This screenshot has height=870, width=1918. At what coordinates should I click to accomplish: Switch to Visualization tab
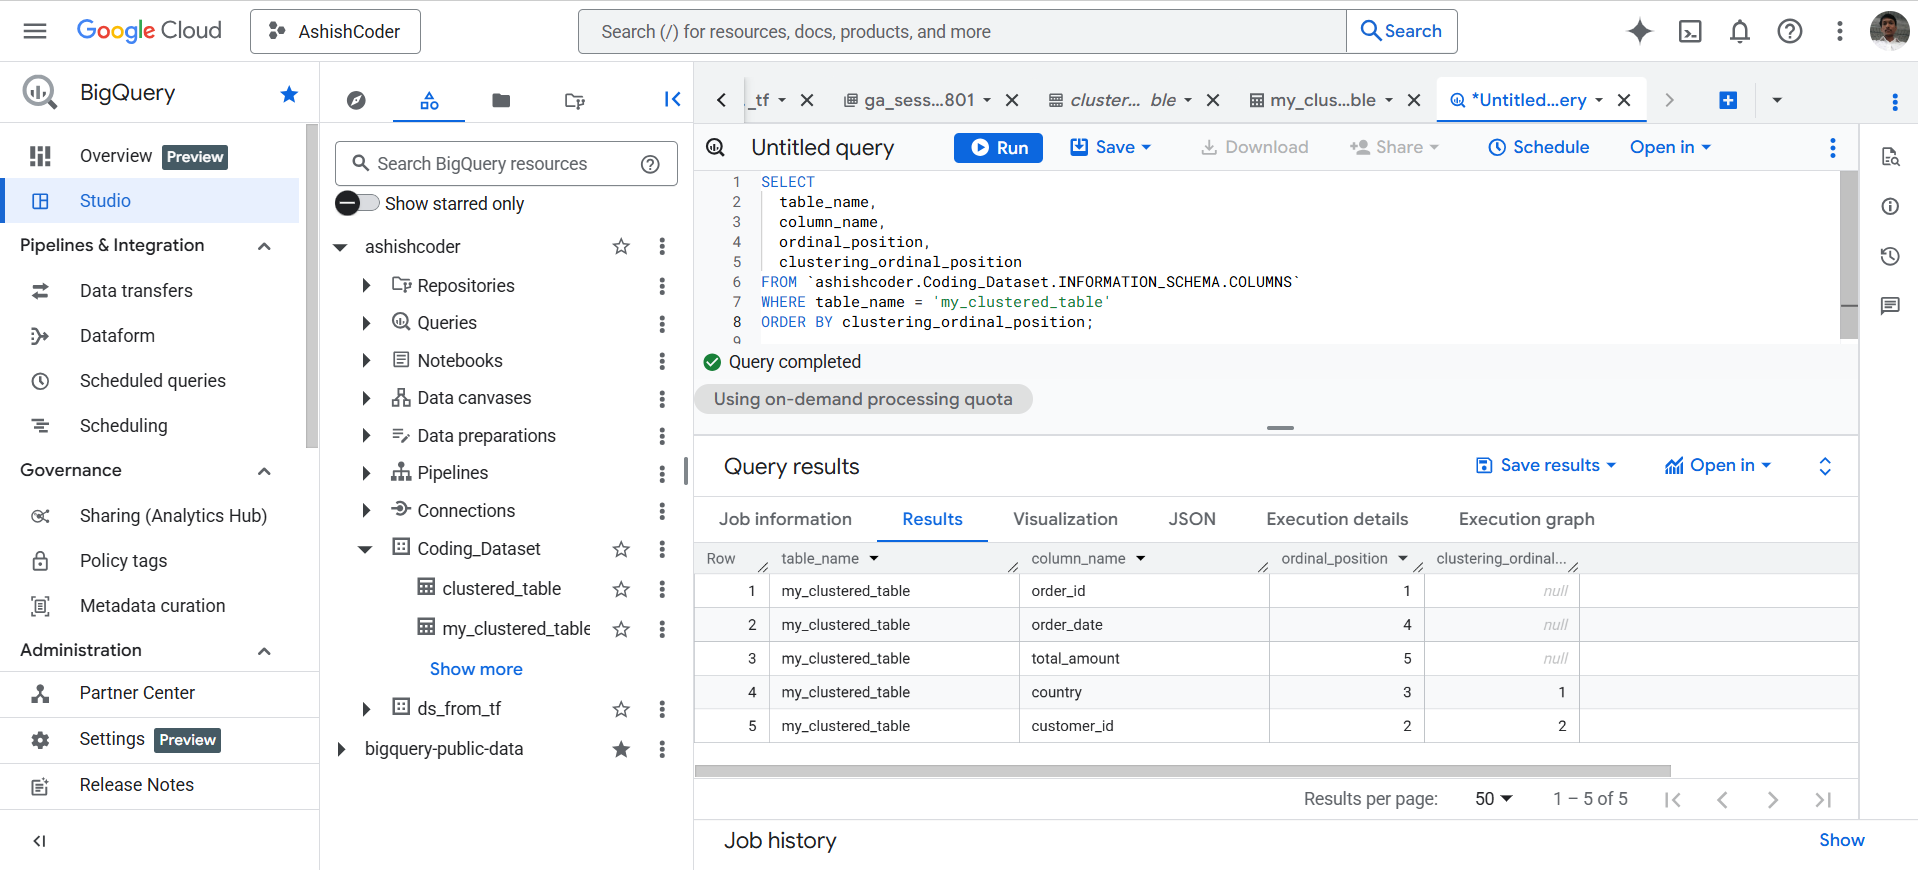tap(1065, 519)
